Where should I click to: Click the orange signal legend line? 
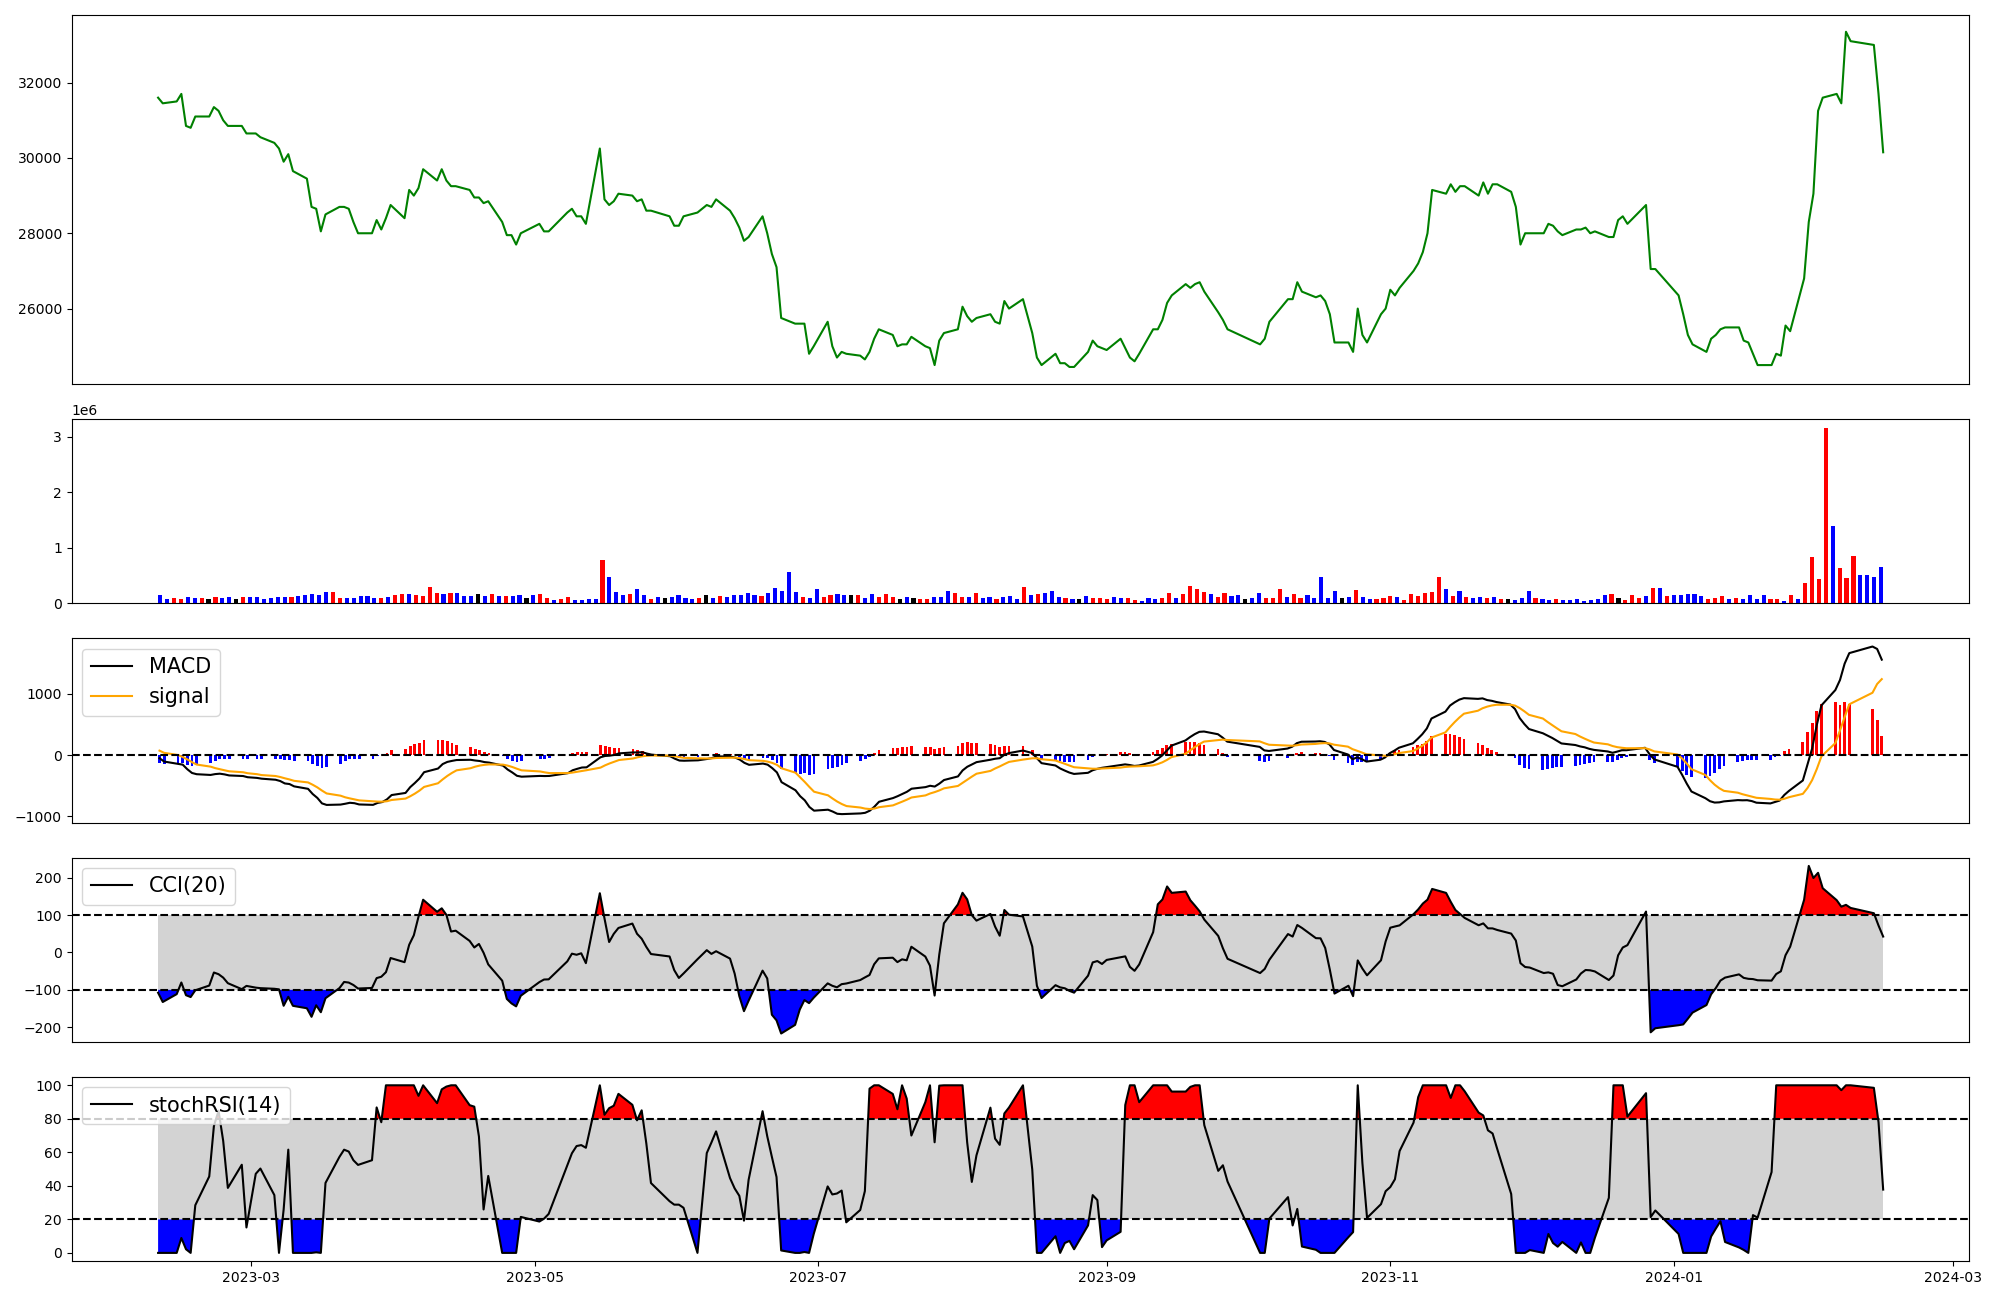(x=111, y=696)
